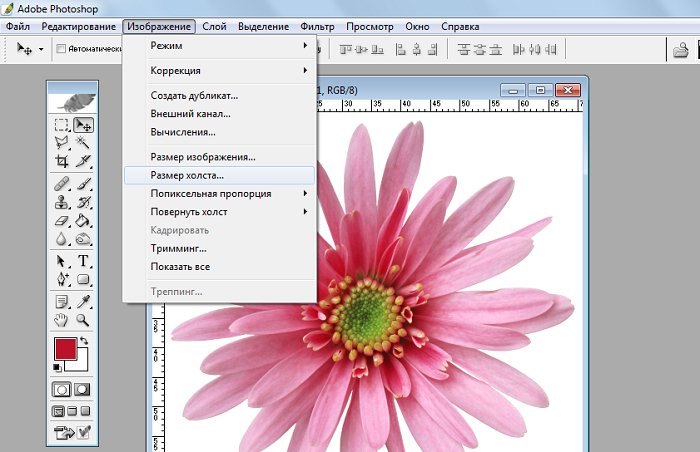Image resolution: width=700 pixels, height=452 pixels.
Task: Choose Внешний канал... menu entry
Action: point(220,113)
